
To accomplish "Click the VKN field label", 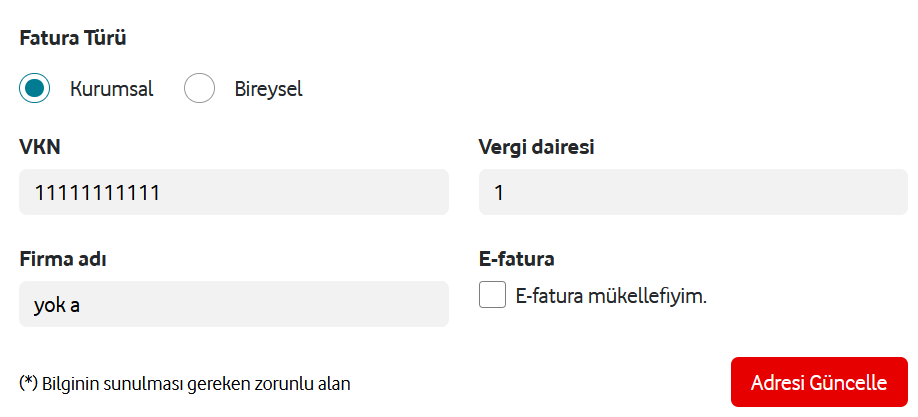I will pos(39,148).
